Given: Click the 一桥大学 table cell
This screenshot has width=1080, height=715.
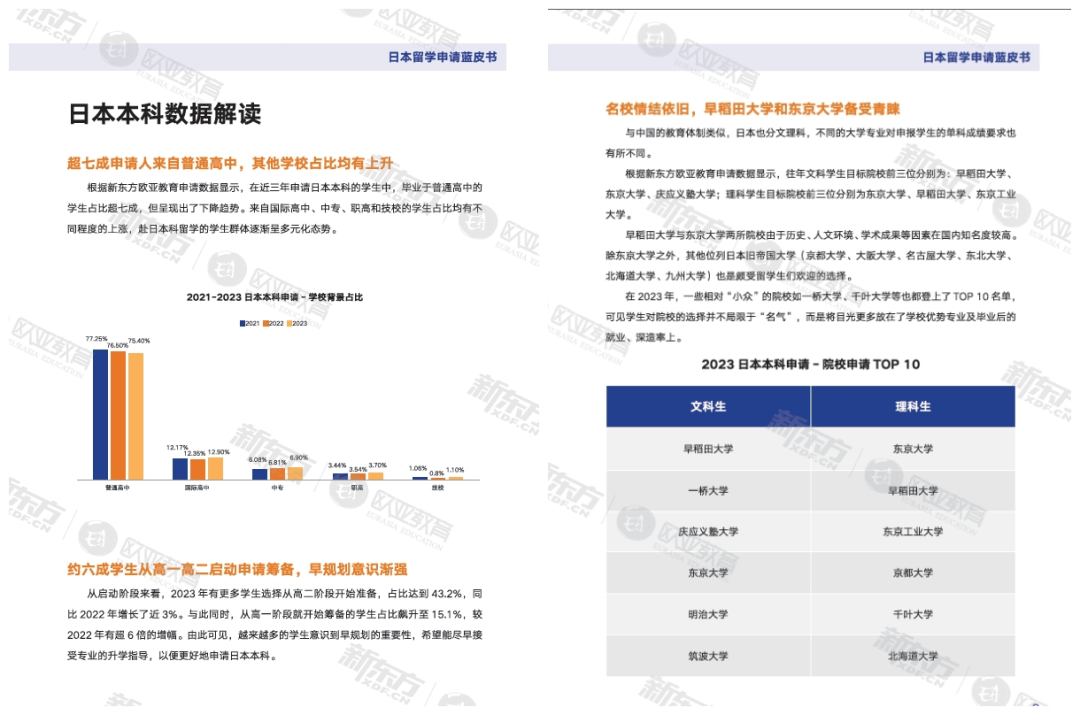Looking at the screenshot, I should [708, 490].
